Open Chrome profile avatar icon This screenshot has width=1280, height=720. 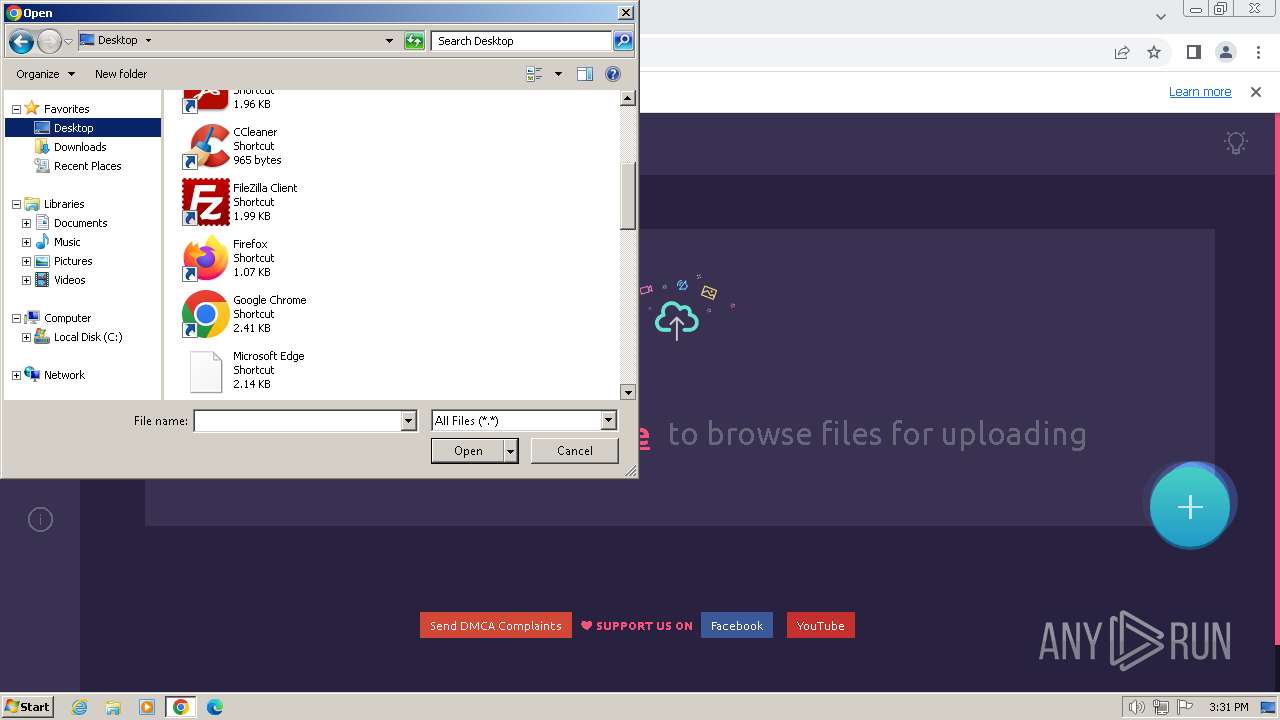(1226, 52)
